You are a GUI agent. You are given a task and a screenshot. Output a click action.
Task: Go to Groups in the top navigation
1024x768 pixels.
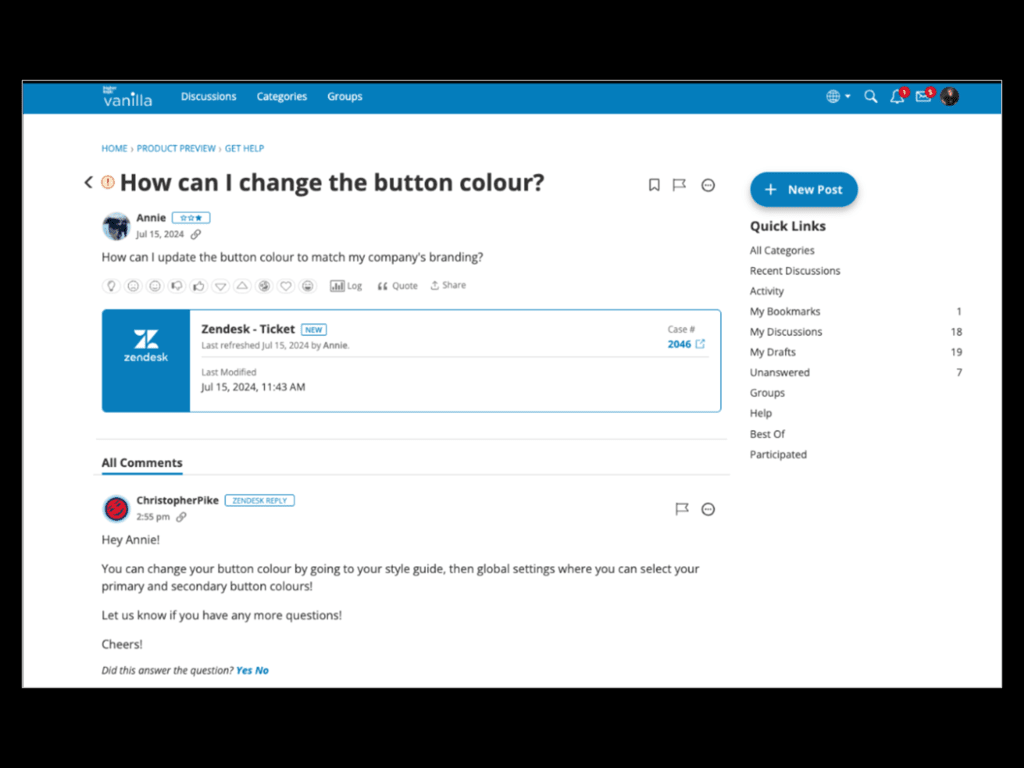(345, 97)
